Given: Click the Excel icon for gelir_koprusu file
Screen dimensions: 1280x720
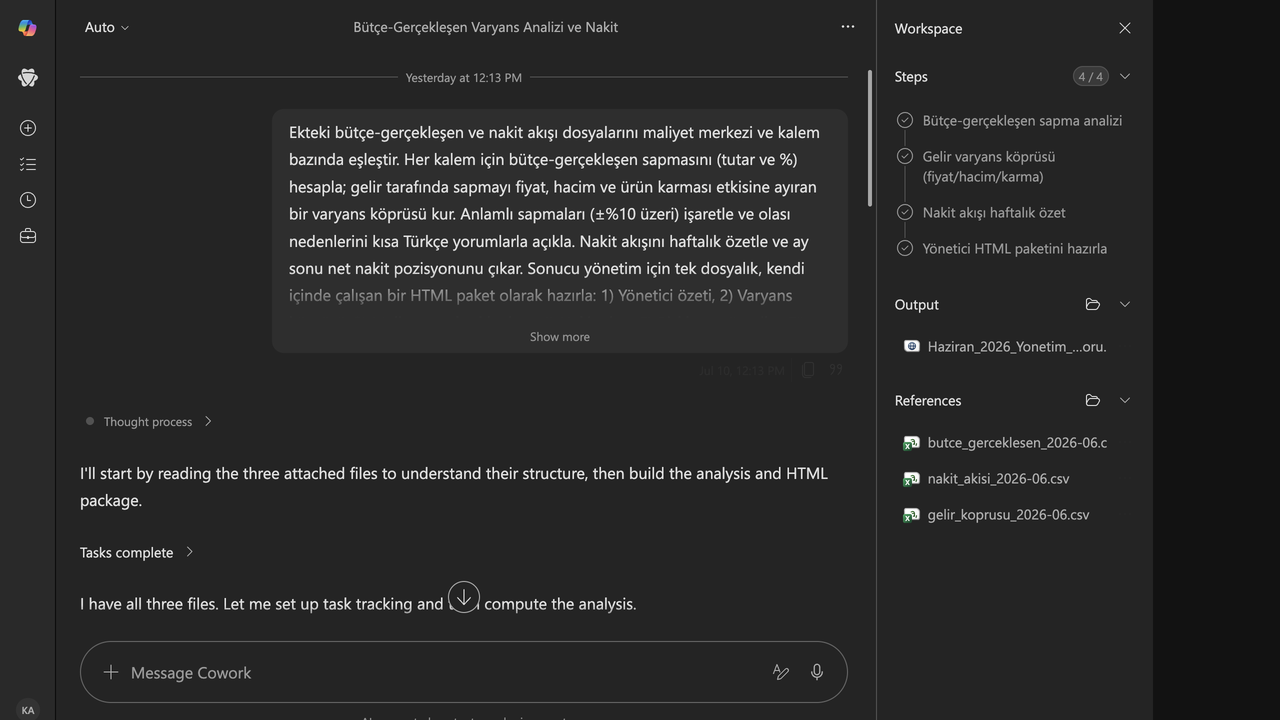Looking at the screenshot, I should coord(911,514).
